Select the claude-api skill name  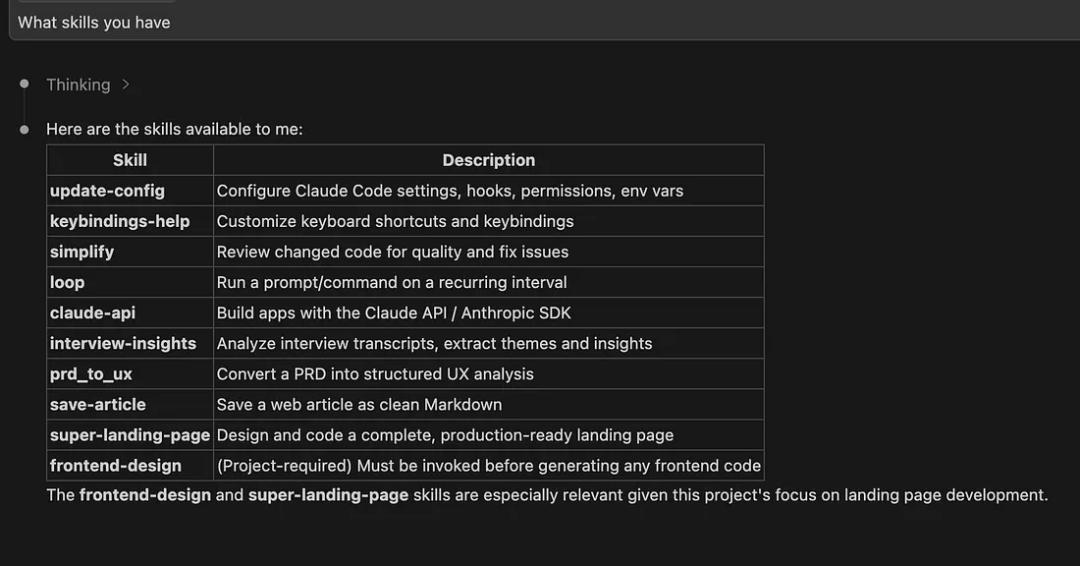pos(93,313)
